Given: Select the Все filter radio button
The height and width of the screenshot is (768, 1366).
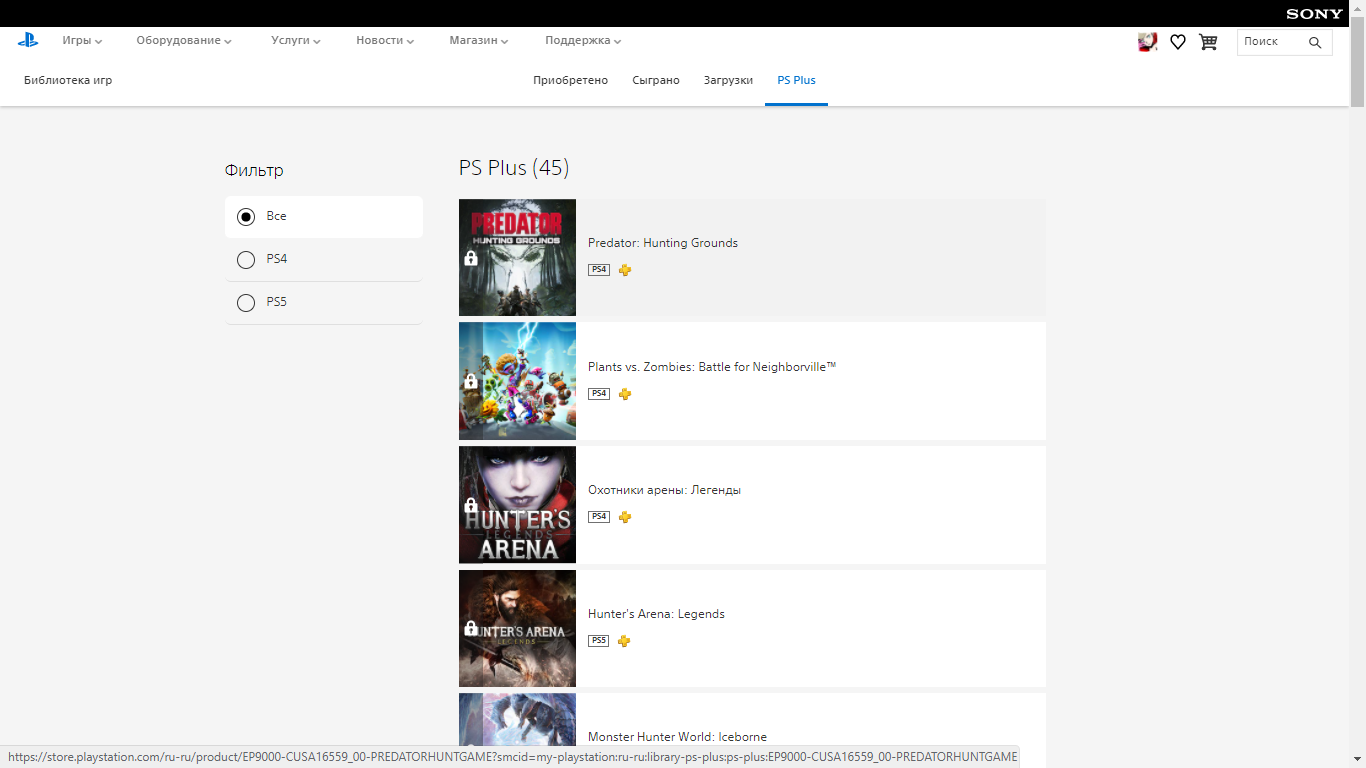Looking at the screenshot, I should coord(246,217).
